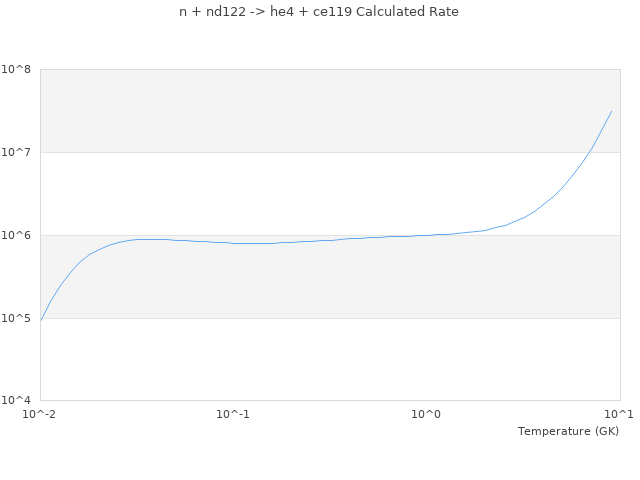Viewport: 640px width, 480px height.
Task: Click the rate curve's highest point at right end
Action: [611, 111]
